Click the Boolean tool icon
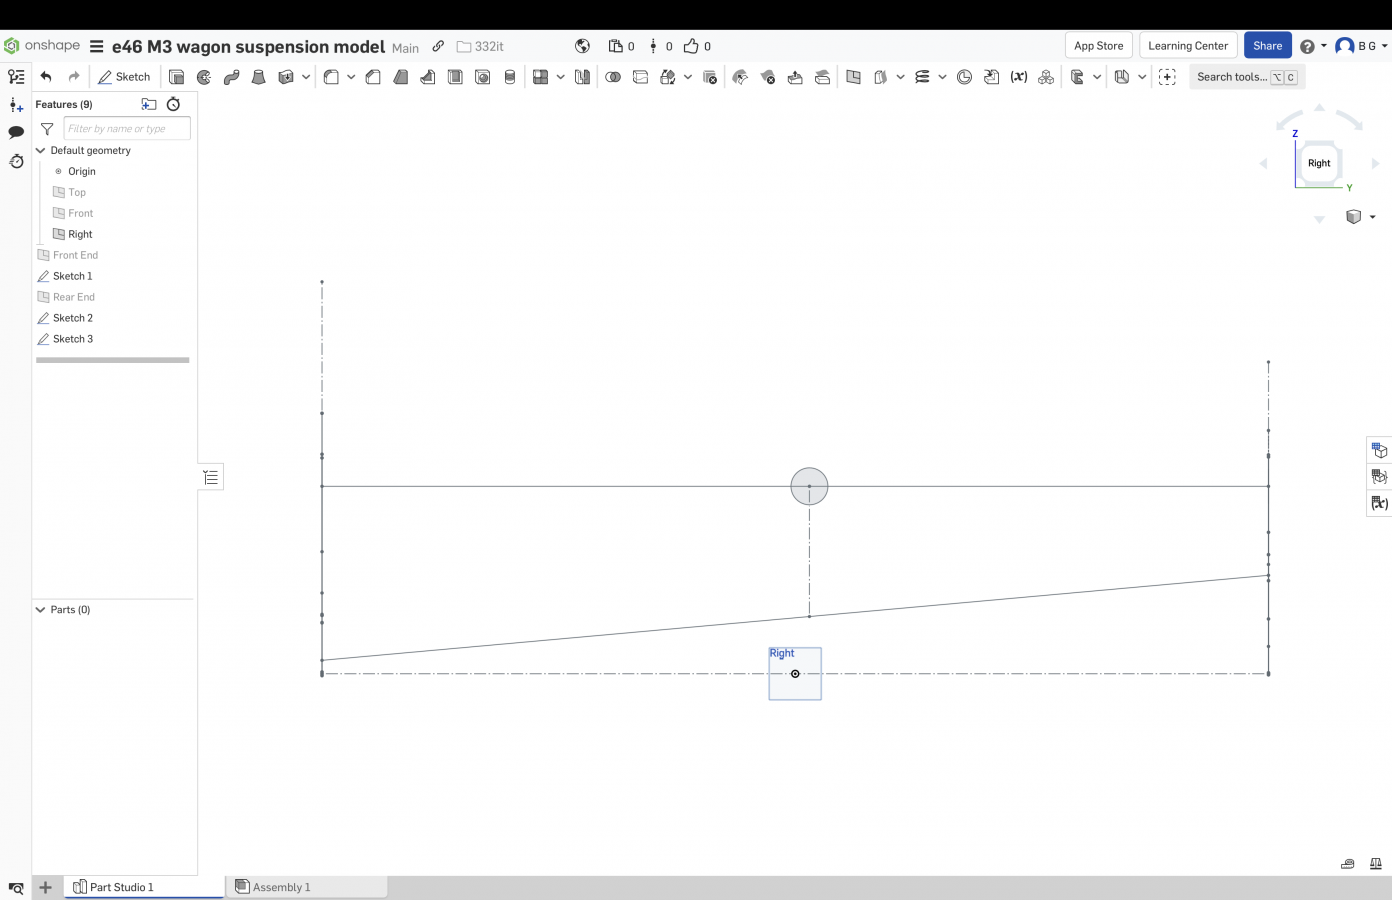Screen dimensions: 1392x900 [x=613, y=77]
